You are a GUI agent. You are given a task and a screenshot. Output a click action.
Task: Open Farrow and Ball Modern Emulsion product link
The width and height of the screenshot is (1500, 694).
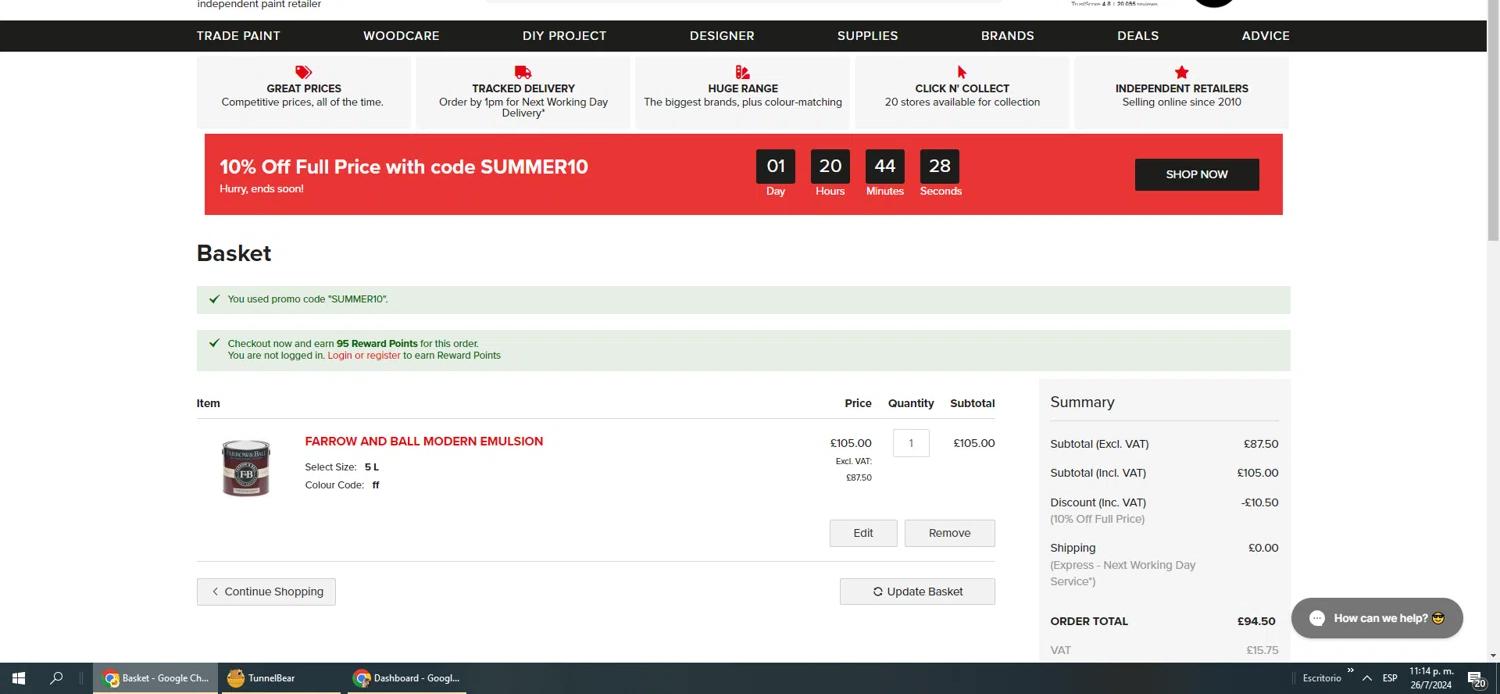point(424,441)
